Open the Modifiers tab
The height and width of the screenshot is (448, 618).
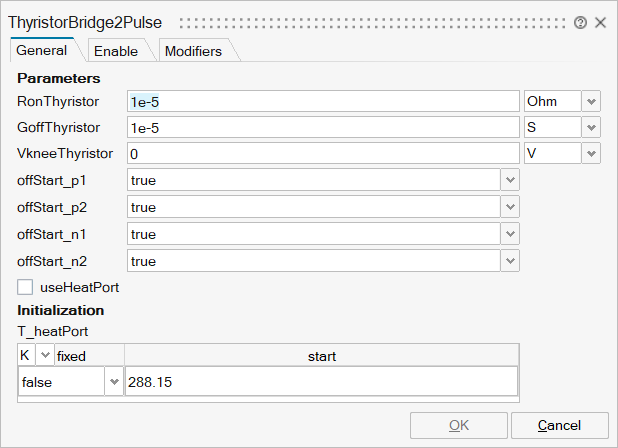(x=193, y=51)
